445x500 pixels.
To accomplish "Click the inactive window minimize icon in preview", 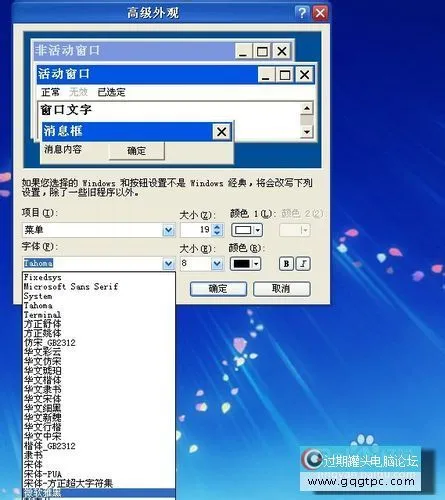I will (x=243, y=52).
